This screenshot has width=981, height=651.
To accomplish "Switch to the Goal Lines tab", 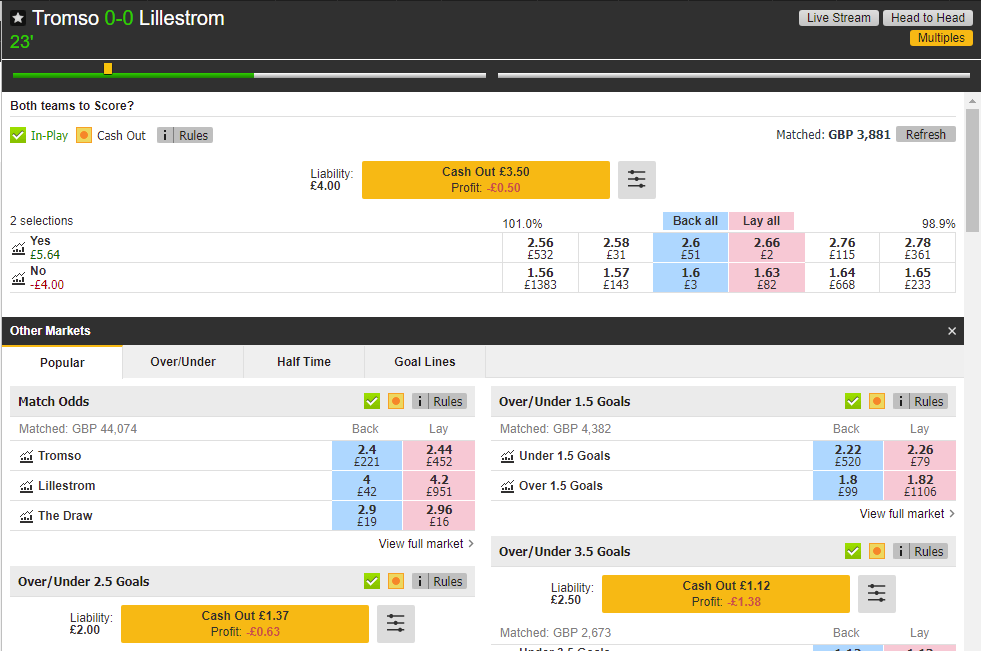I will point(424,362).
